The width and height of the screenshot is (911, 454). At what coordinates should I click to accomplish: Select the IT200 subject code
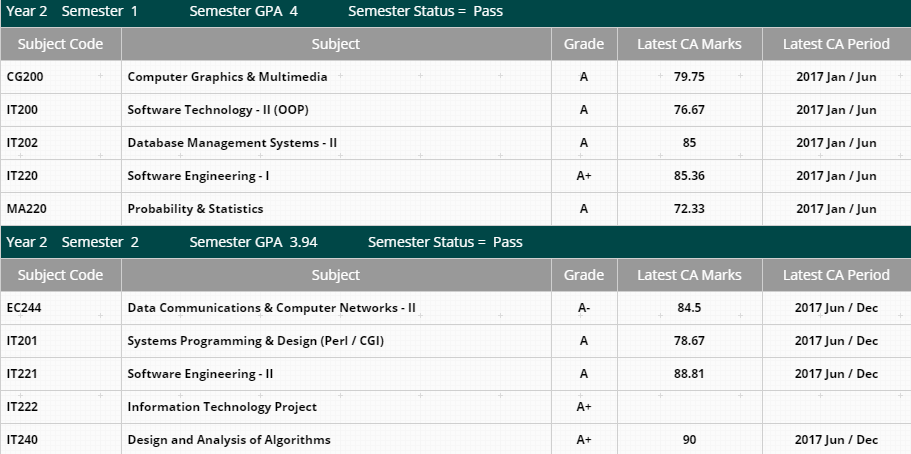tap(22, 110)
